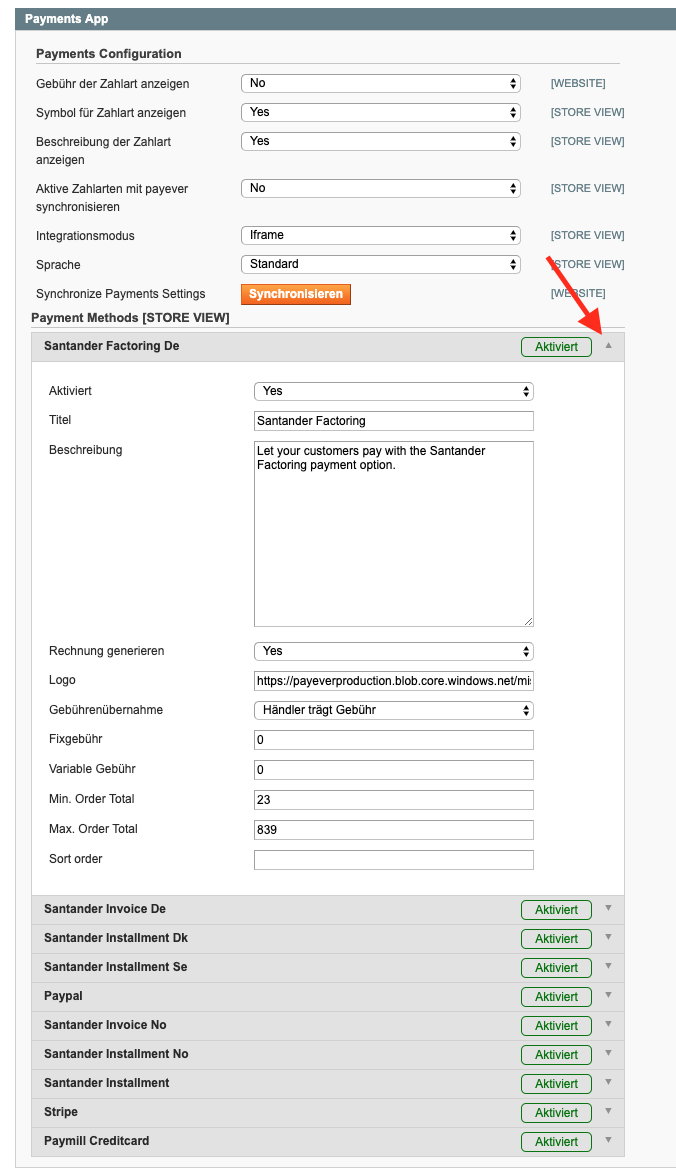Click the 'Santander Invoice De' header

(x=328, y=910)
